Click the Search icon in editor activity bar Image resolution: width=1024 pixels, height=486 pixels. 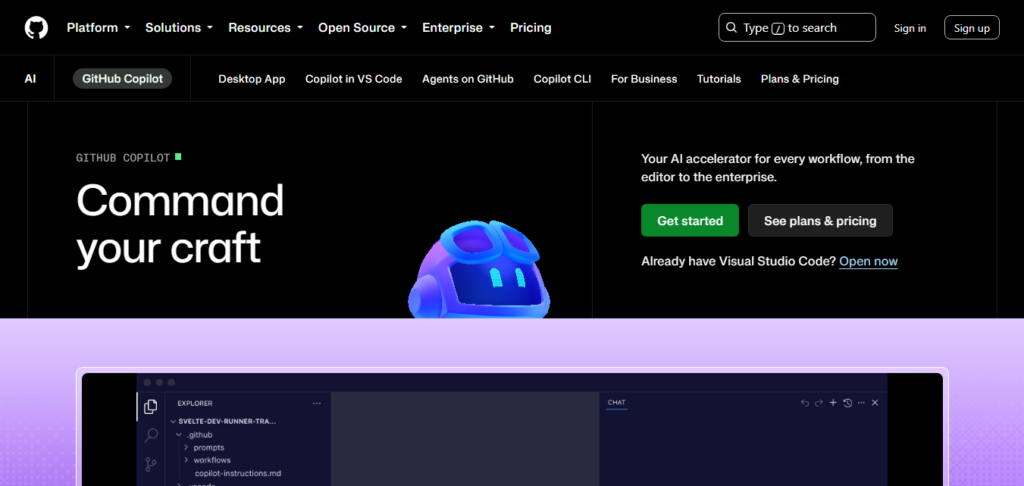150,435
